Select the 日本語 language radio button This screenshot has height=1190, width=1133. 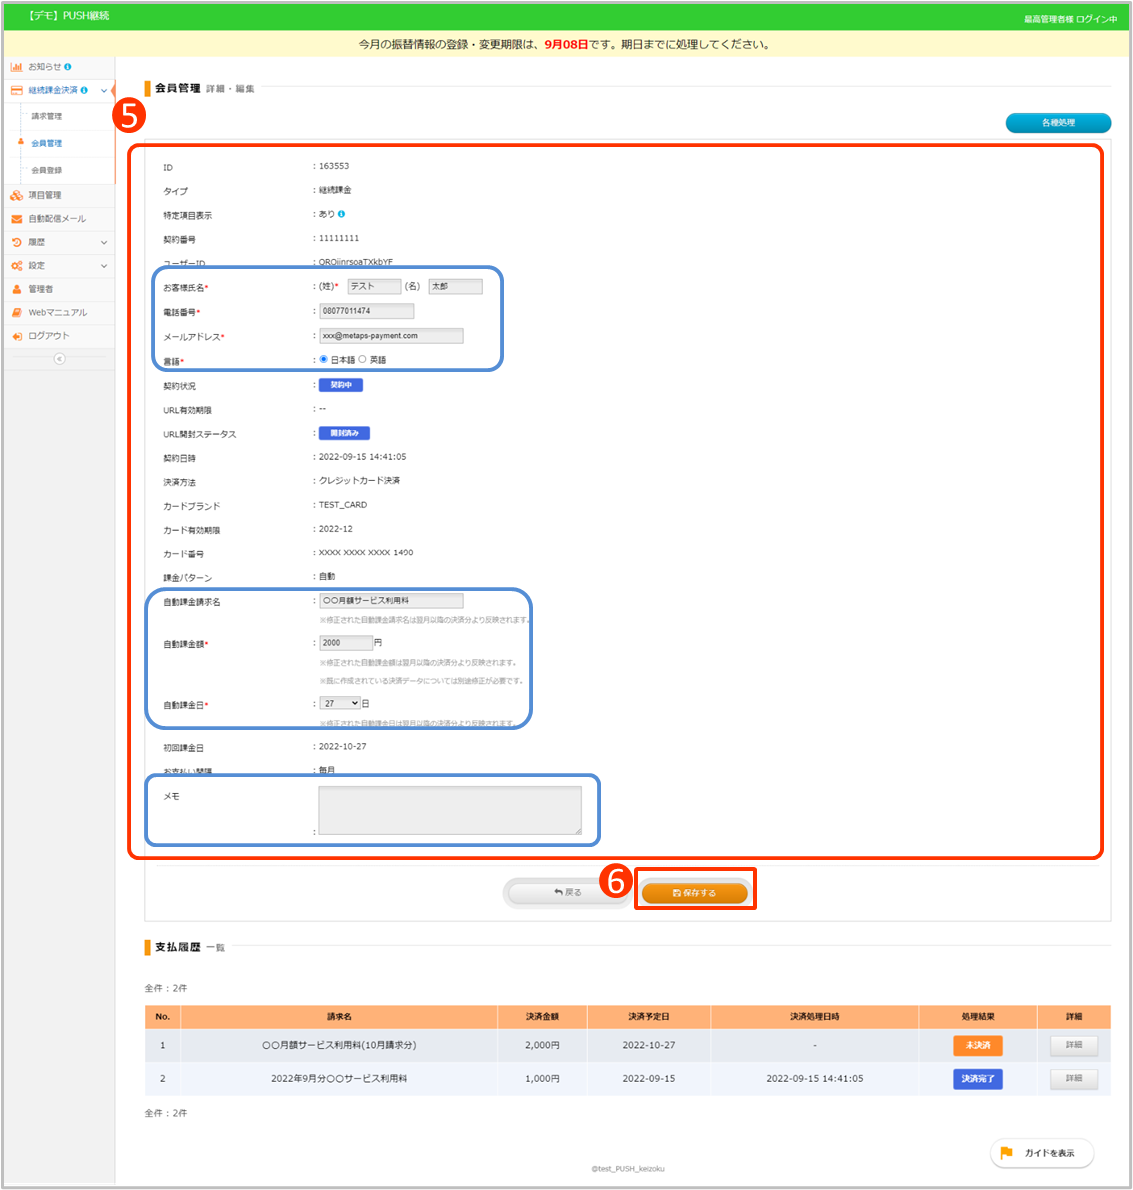point(323,359)
